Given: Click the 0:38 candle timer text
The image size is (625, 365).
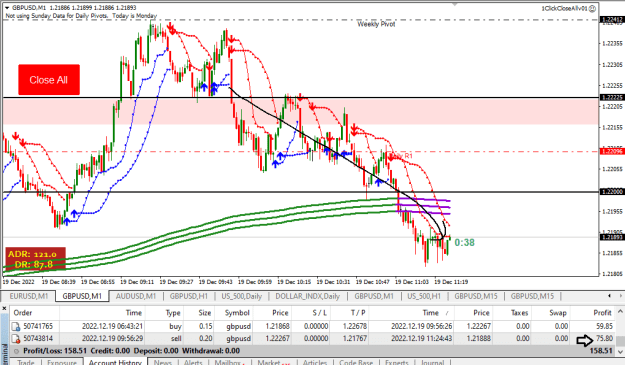Looking at the screenshot, I should [x=464, y=242].
